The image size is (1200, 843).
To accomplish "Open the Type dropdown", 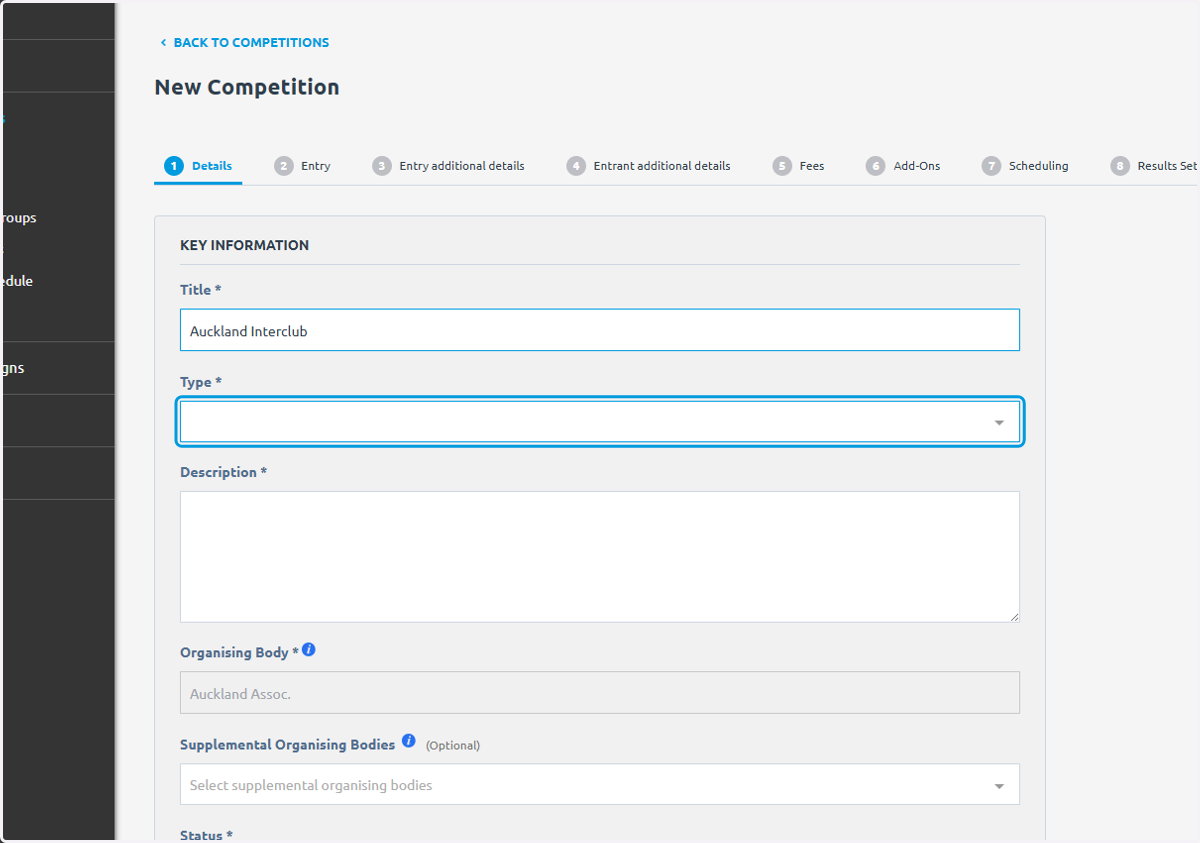I will click(x=600, y=422).
